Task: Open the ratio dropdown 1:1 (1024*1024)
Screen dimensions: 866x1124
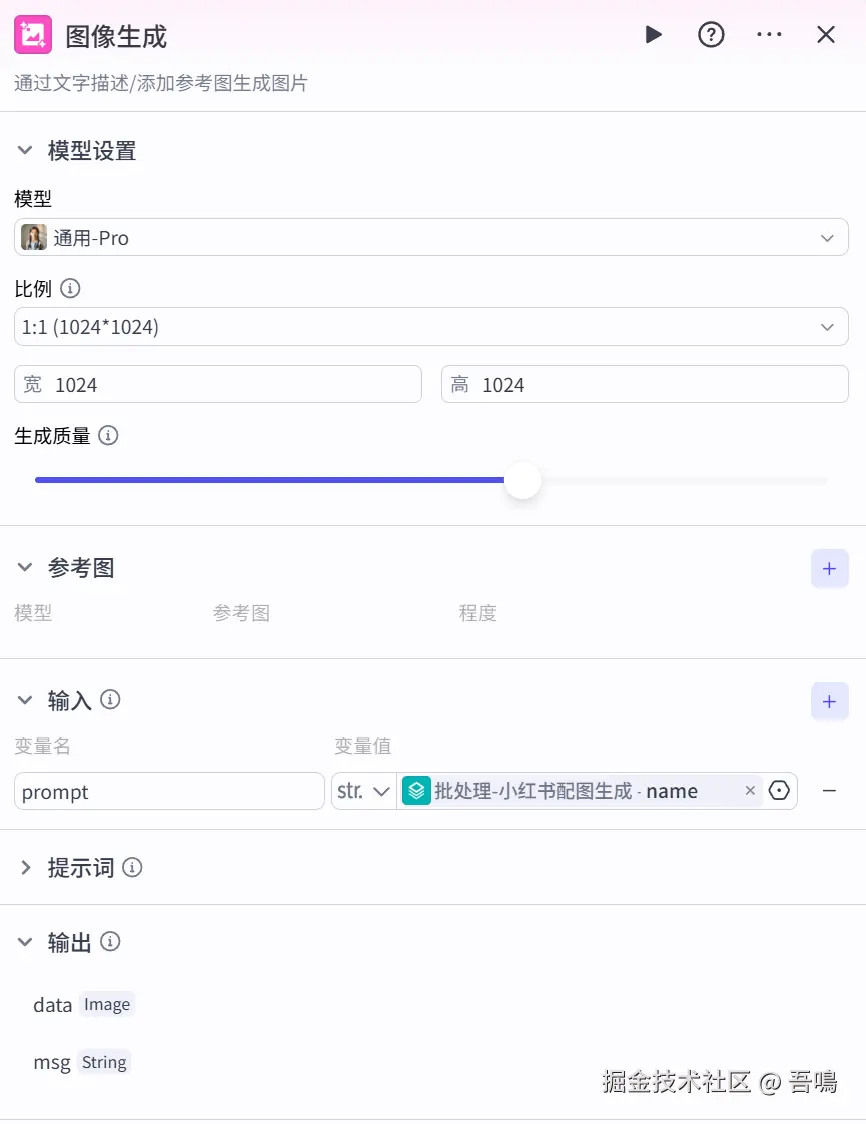Action: click(x=432, y=327)
